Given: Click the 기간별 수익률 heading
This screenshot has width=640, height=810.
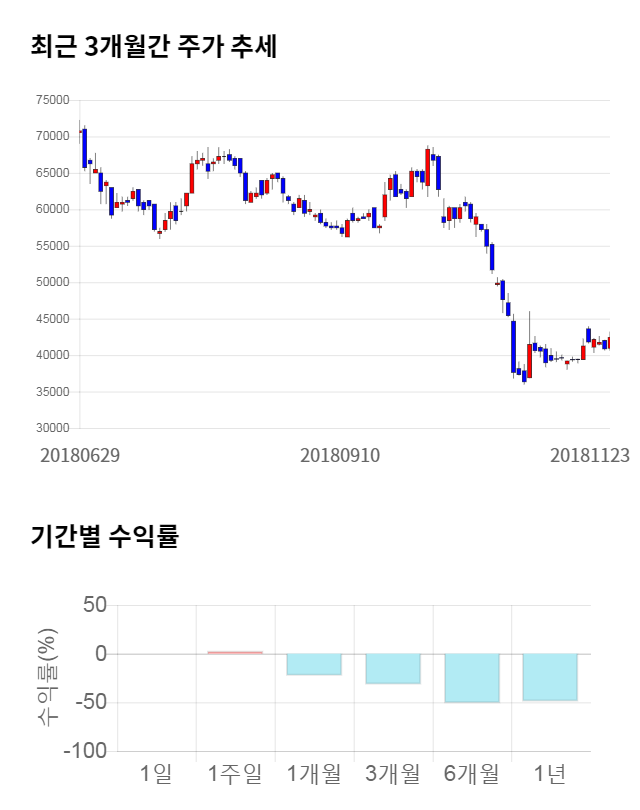Looking at the screenshot, I should 104,536.
